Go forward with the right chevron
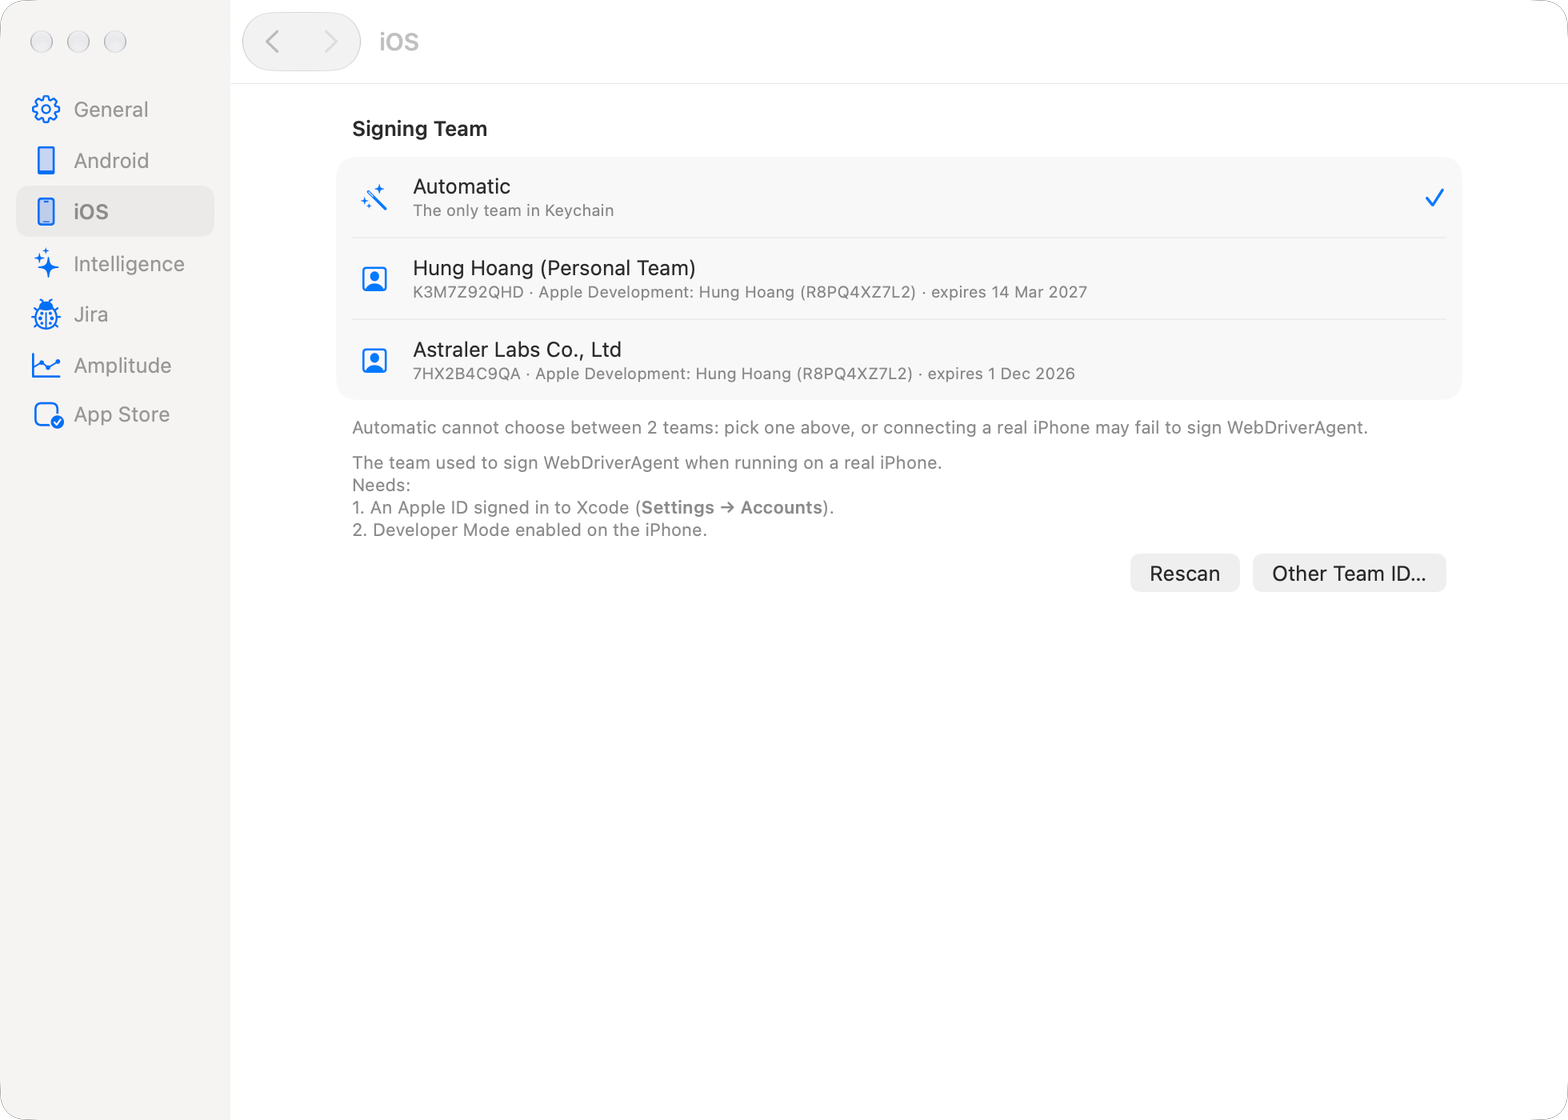 330,41
